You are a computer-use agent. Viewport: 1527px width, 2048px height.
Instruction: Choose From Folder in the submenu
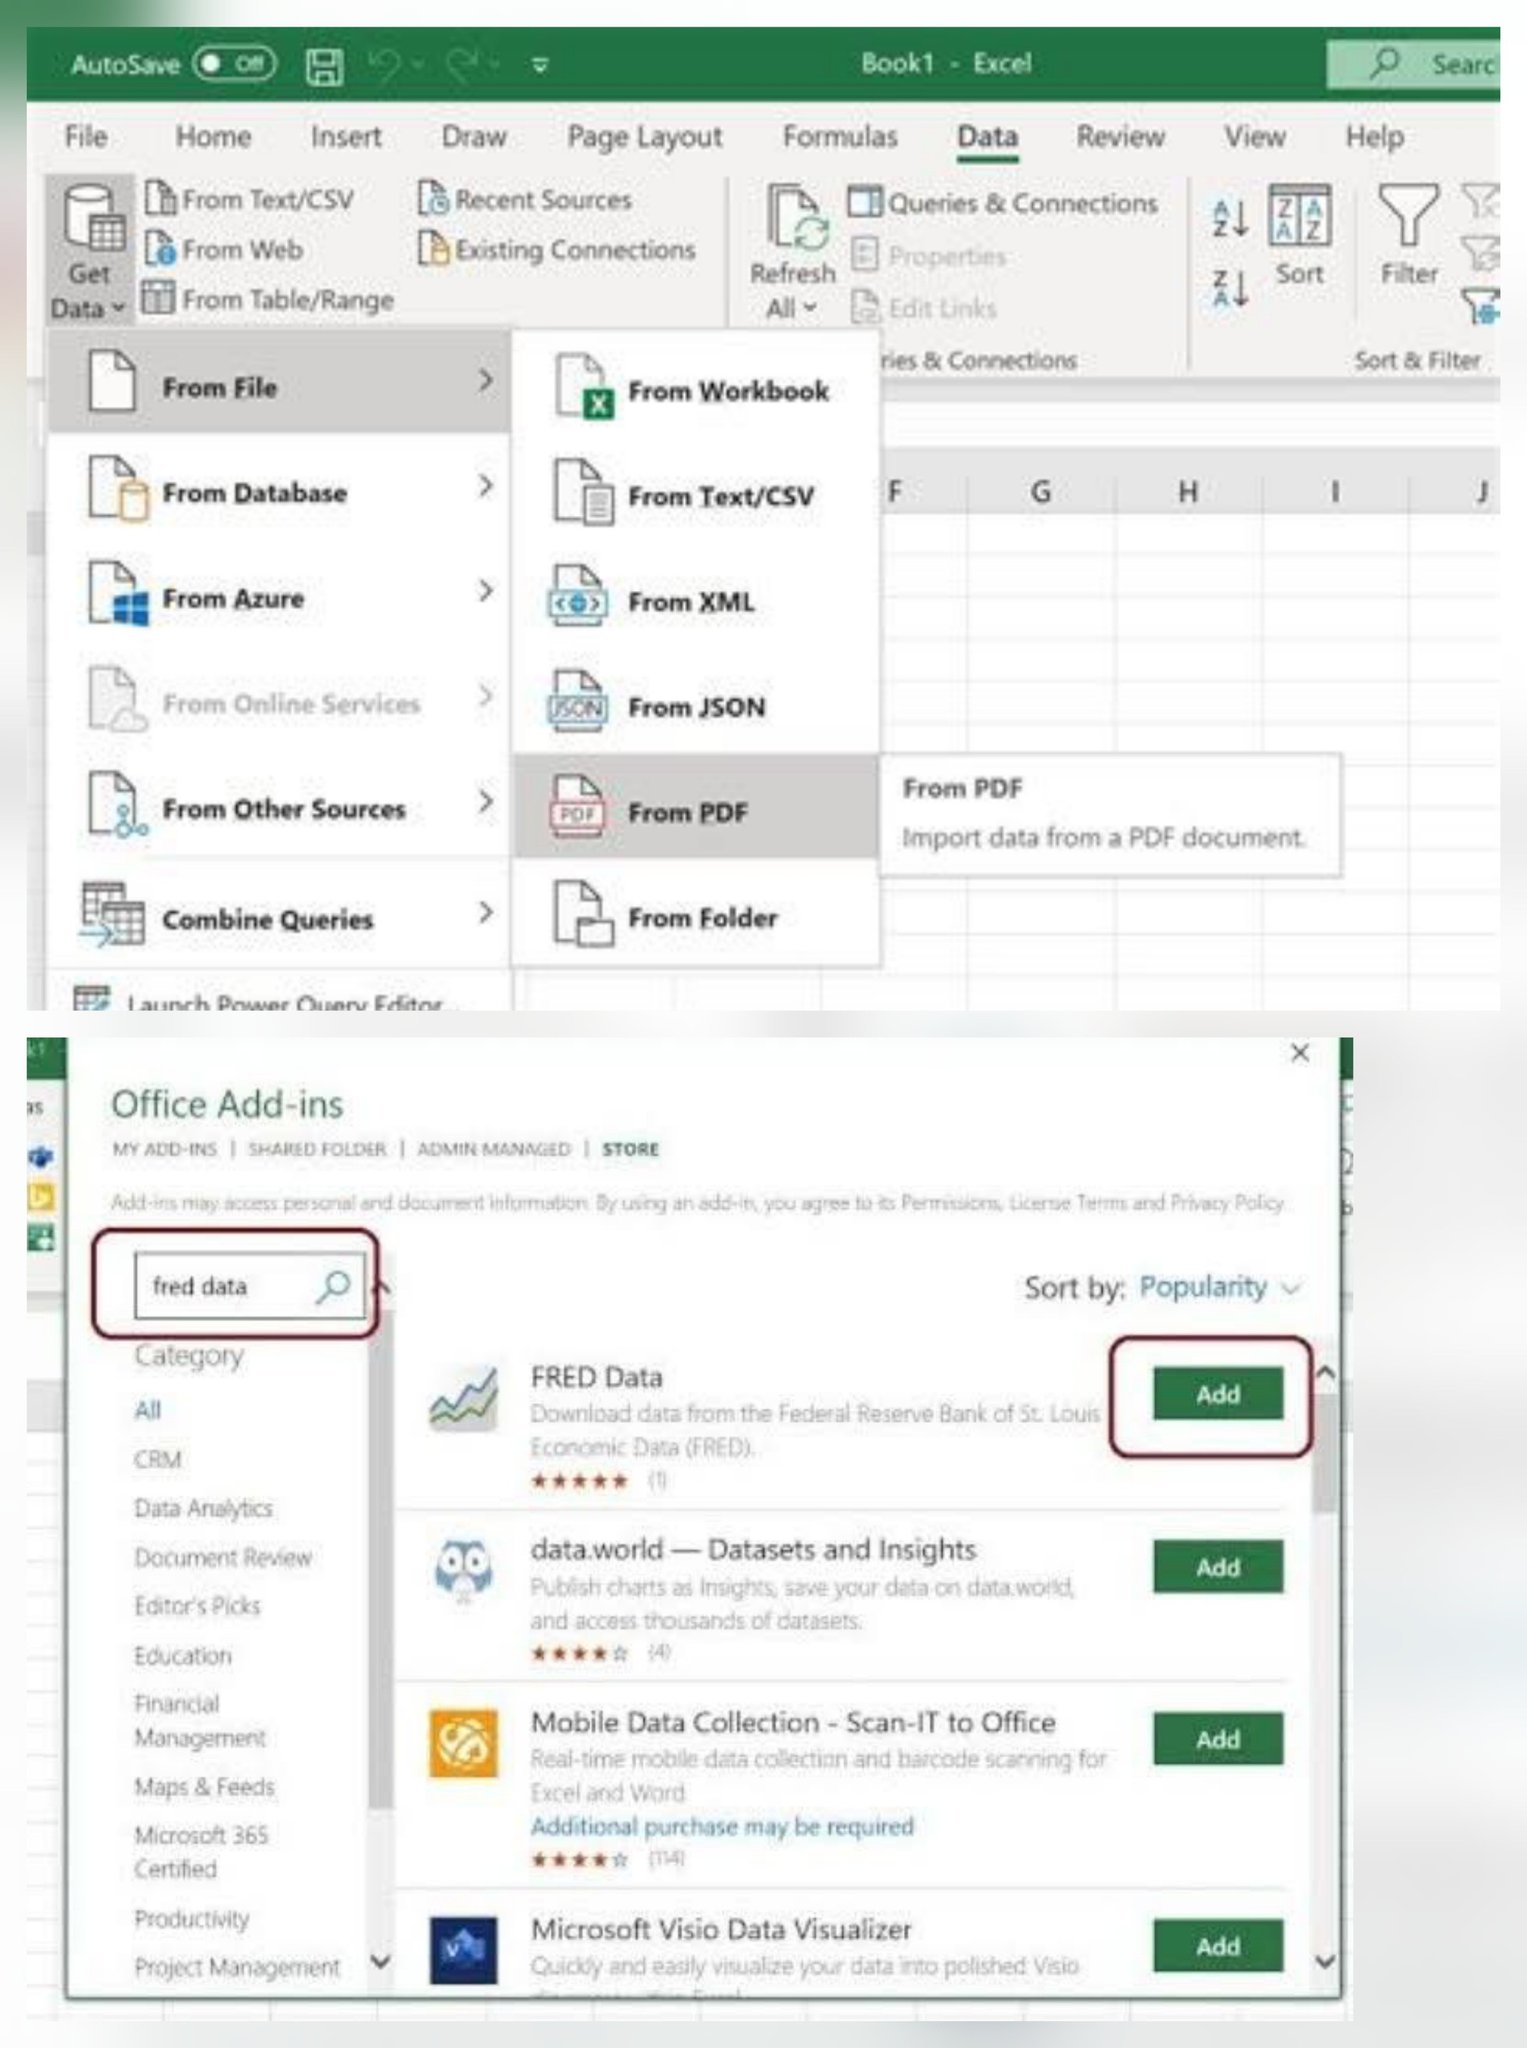point(696,915)
